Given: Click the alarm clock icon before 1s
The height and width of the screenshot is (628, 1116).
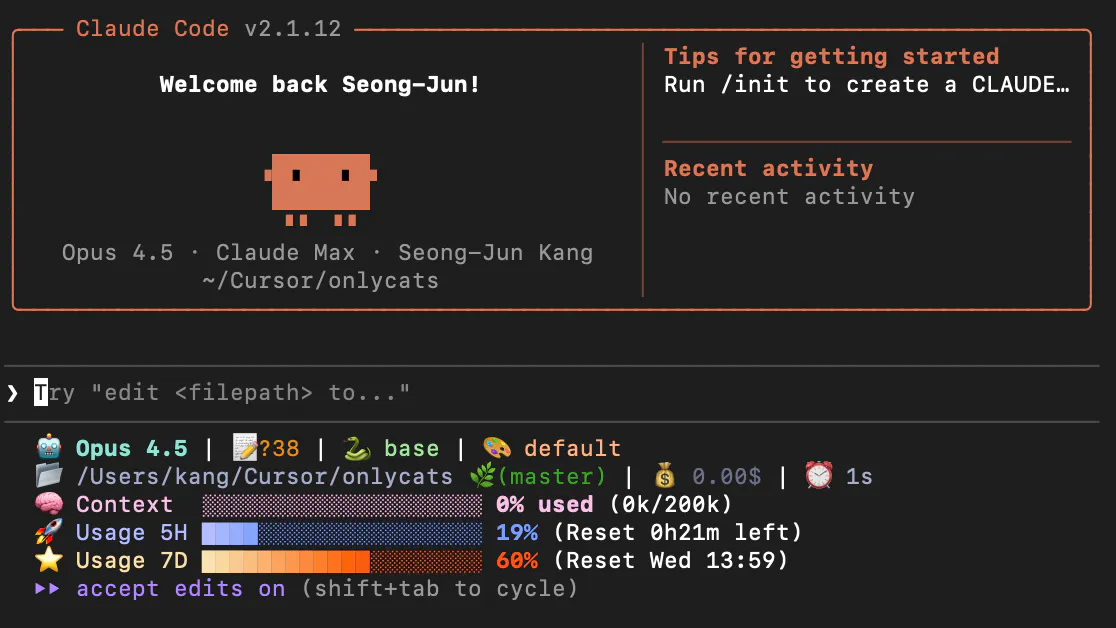Looking at the screenshot, I should (x=818, y=476).
